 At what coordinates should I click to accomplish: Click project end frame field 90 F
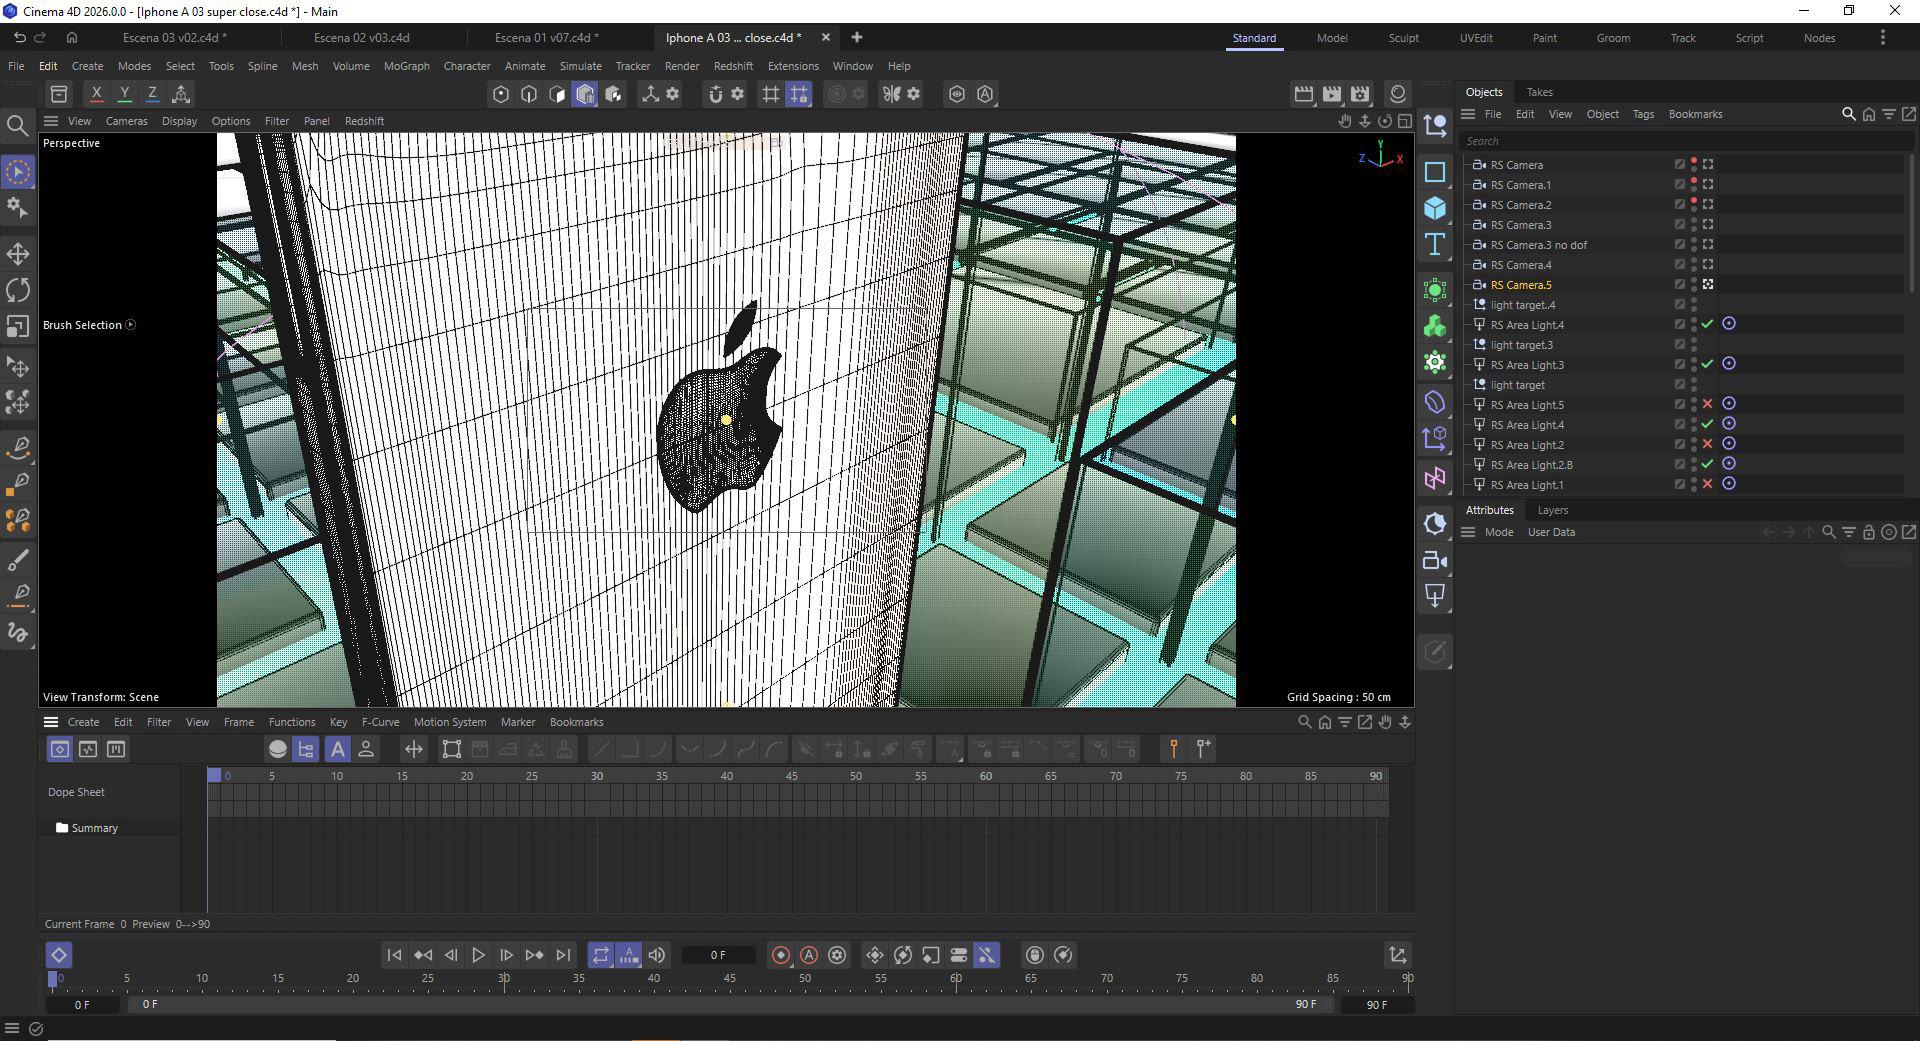1377,1004
